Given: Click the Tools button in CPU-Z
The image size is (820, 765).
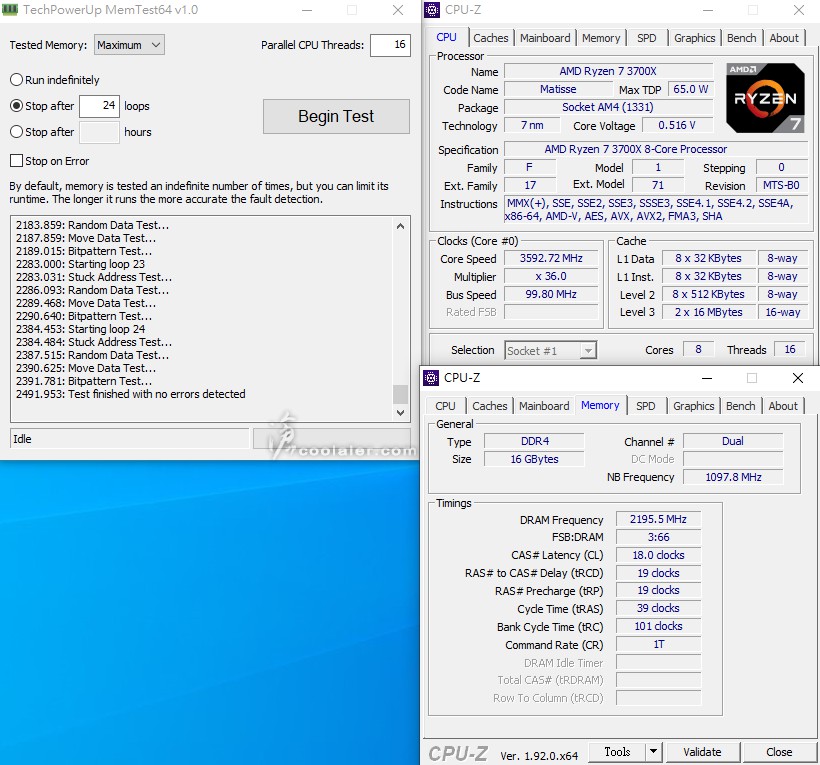Looking at the screenshot, I should (x=617, y=752).
